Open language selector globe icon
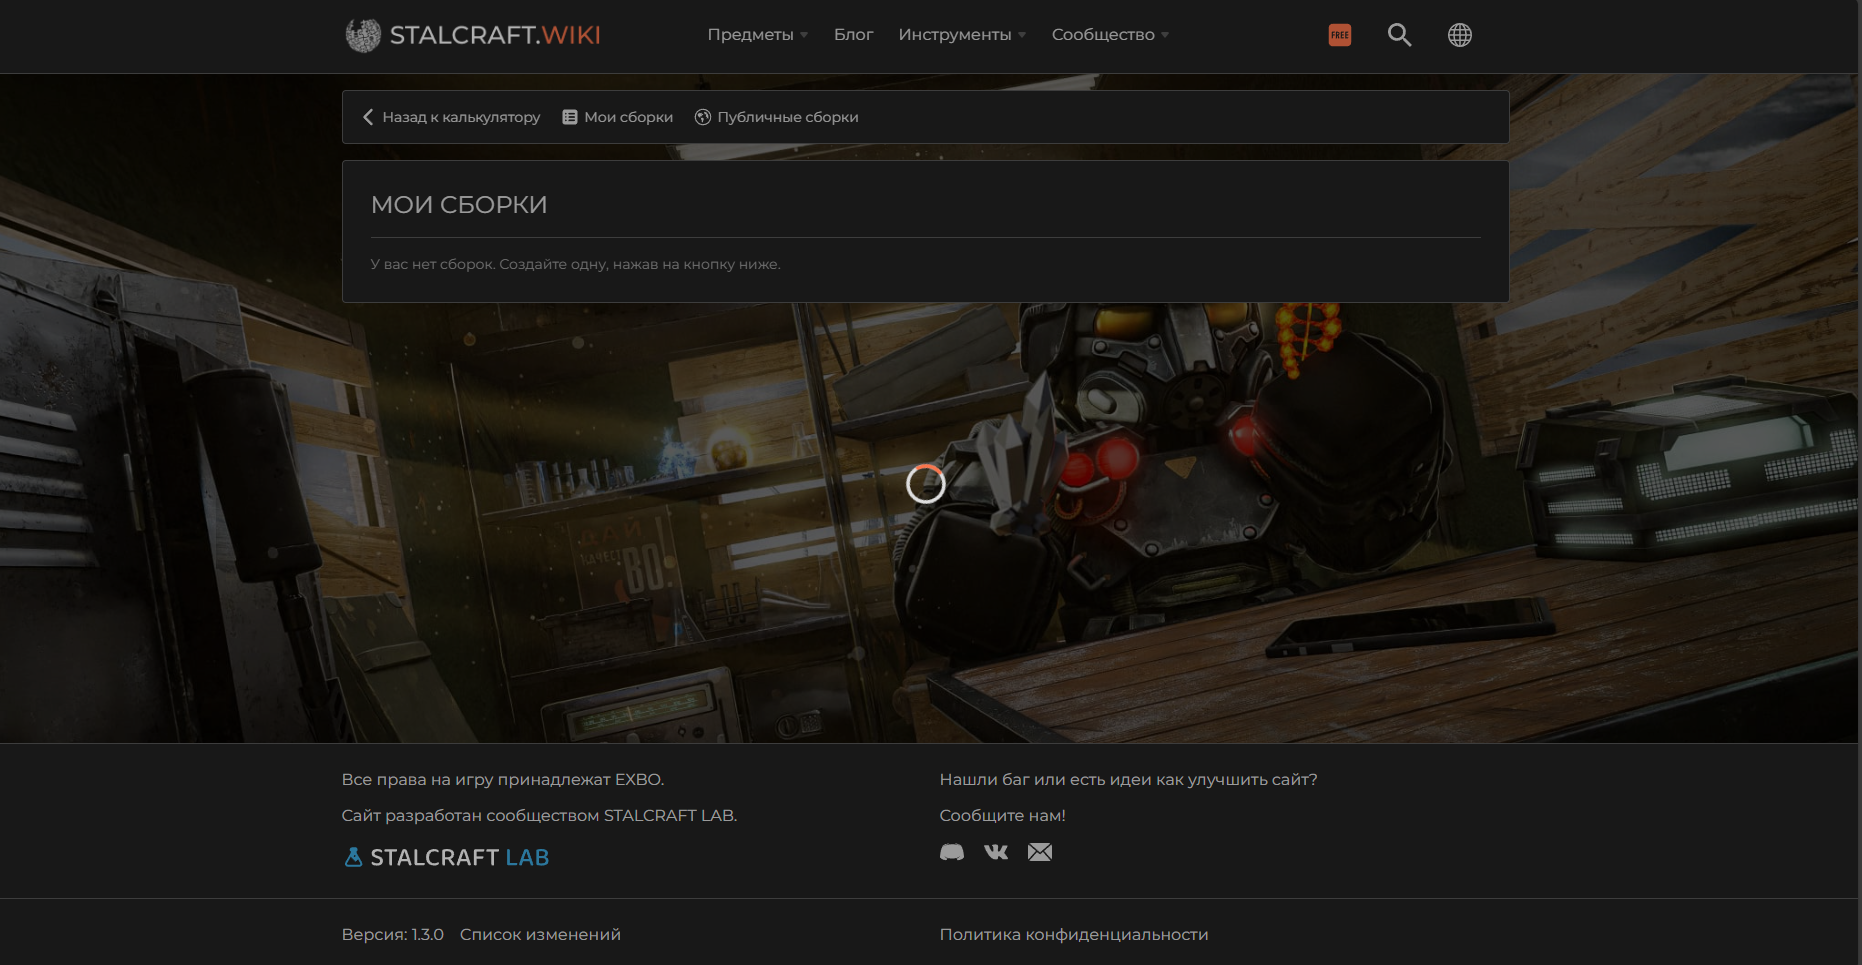Screen dimensions: 1862x965 click(1460, 35)
